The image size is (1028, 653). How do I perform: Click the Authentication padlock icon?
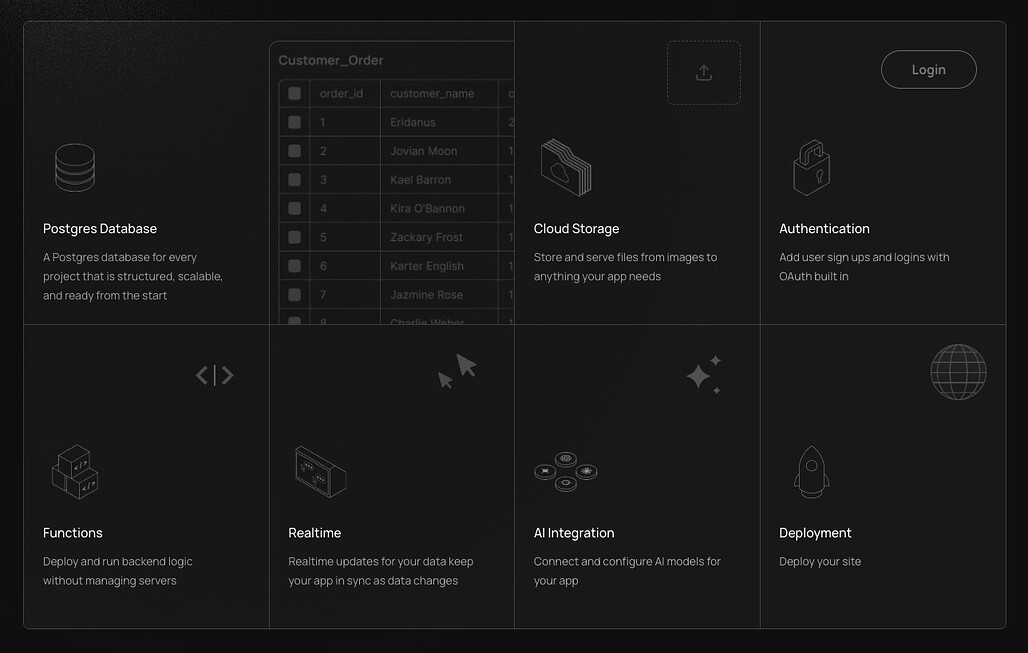[x=812, y=168]
